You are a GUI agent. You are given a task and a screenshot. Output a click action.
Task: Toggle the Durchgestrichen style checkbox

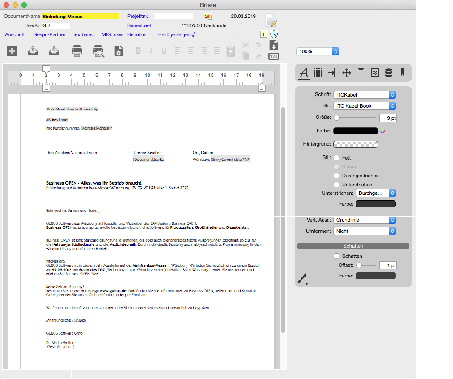point(336,175)
